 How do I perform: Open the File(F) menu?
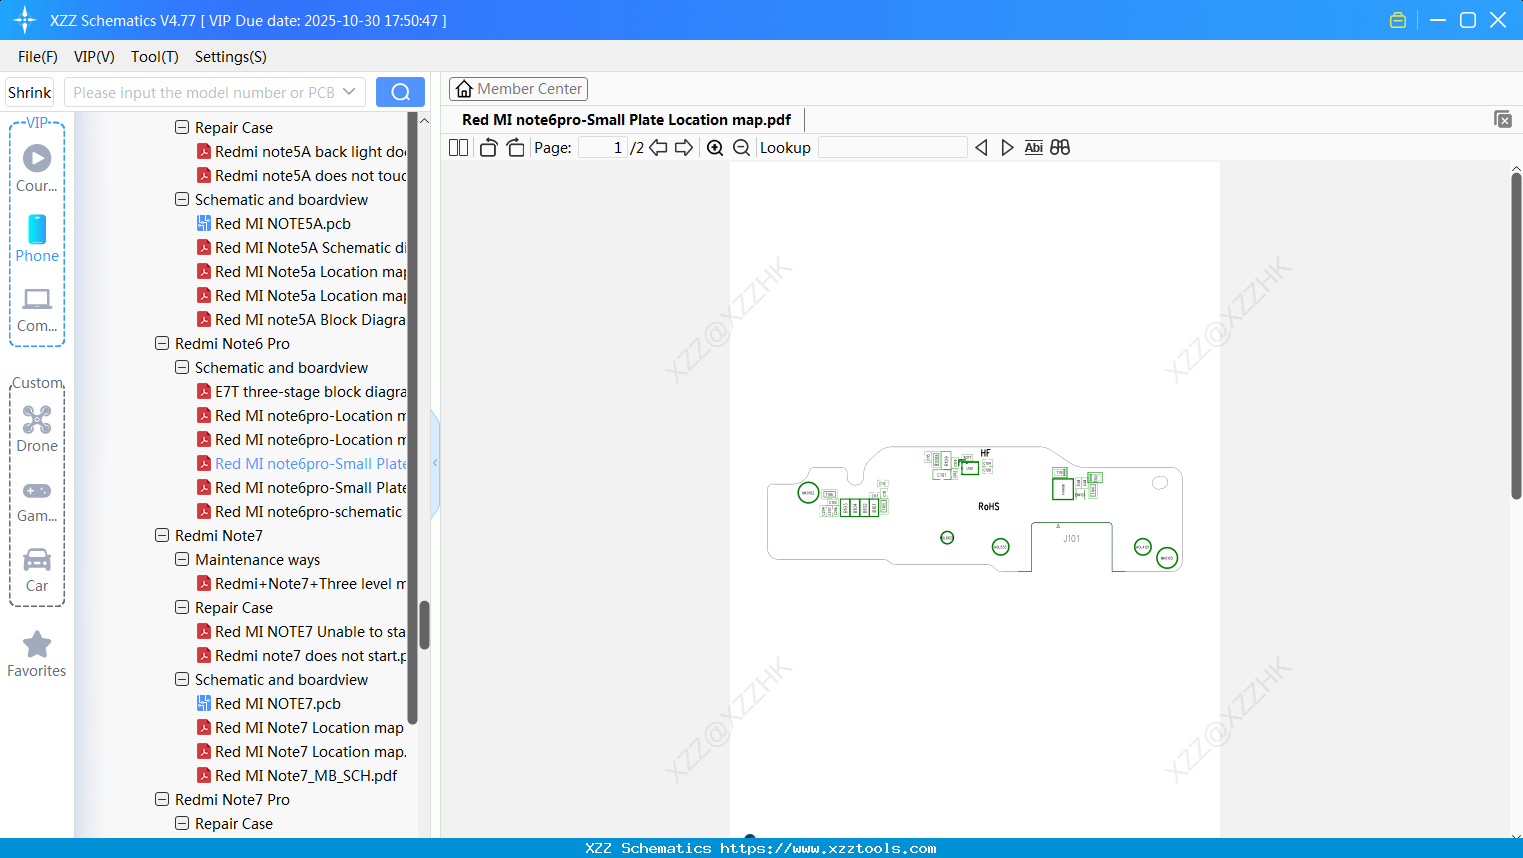38,57
